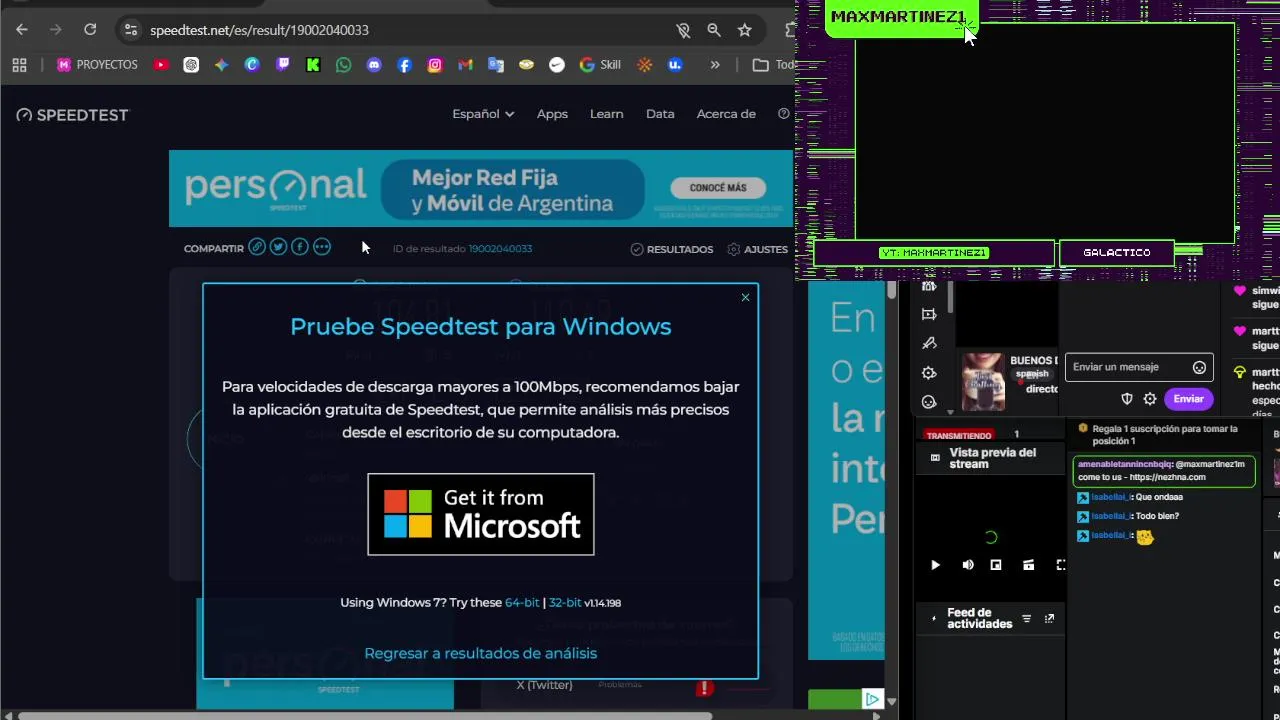Click result ID 19002040033 link
1280x720 pixels.
click(x=500, y=249)
